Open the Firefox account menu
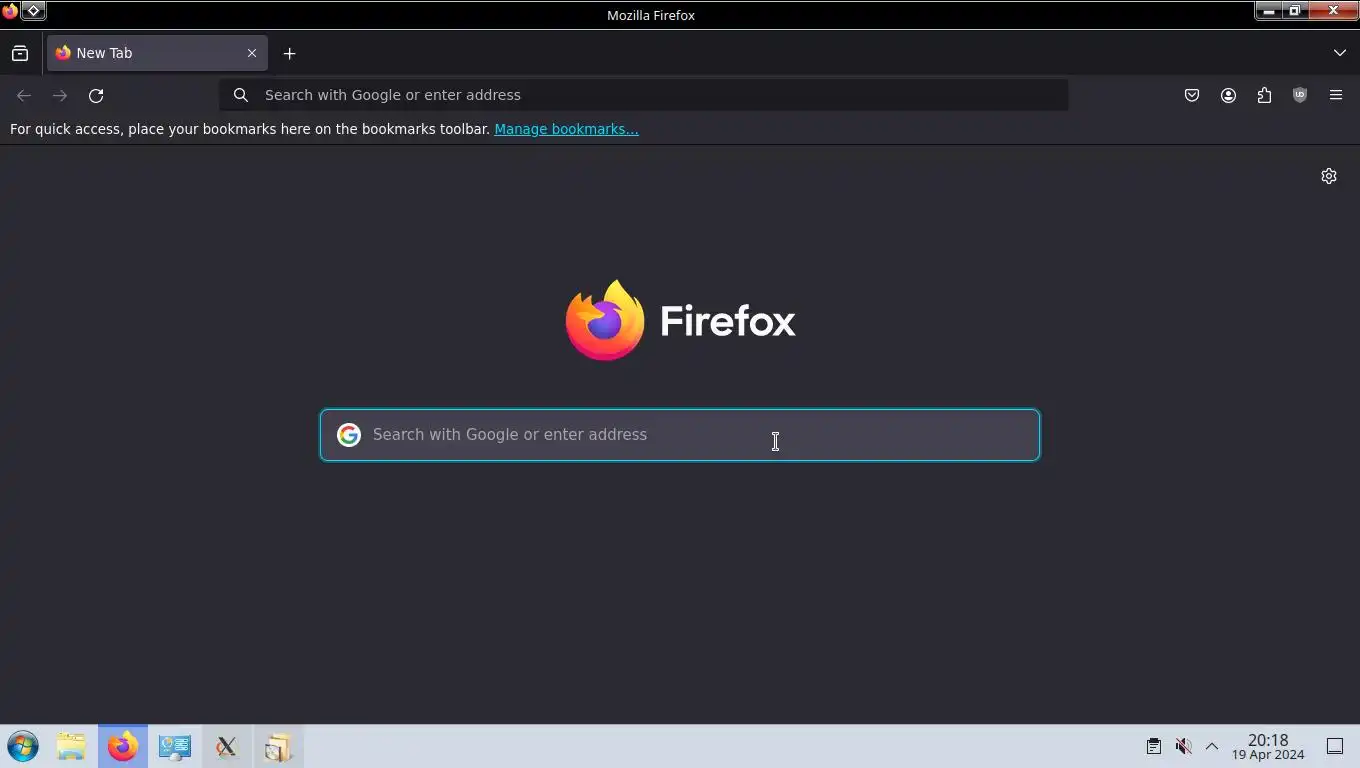The height and width of the screenshot is (768, 1360). (1228, 95)
